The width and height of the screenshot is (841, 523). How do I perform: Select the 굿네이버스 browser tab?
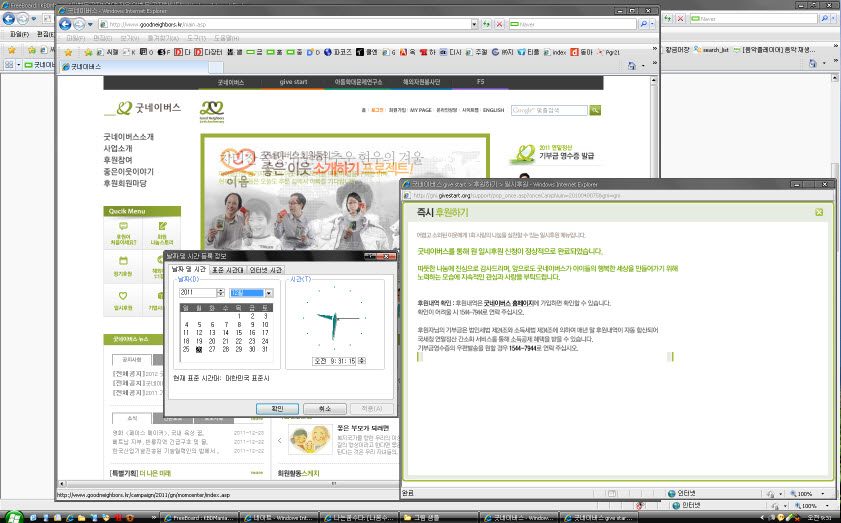click(x=134, y=67)
